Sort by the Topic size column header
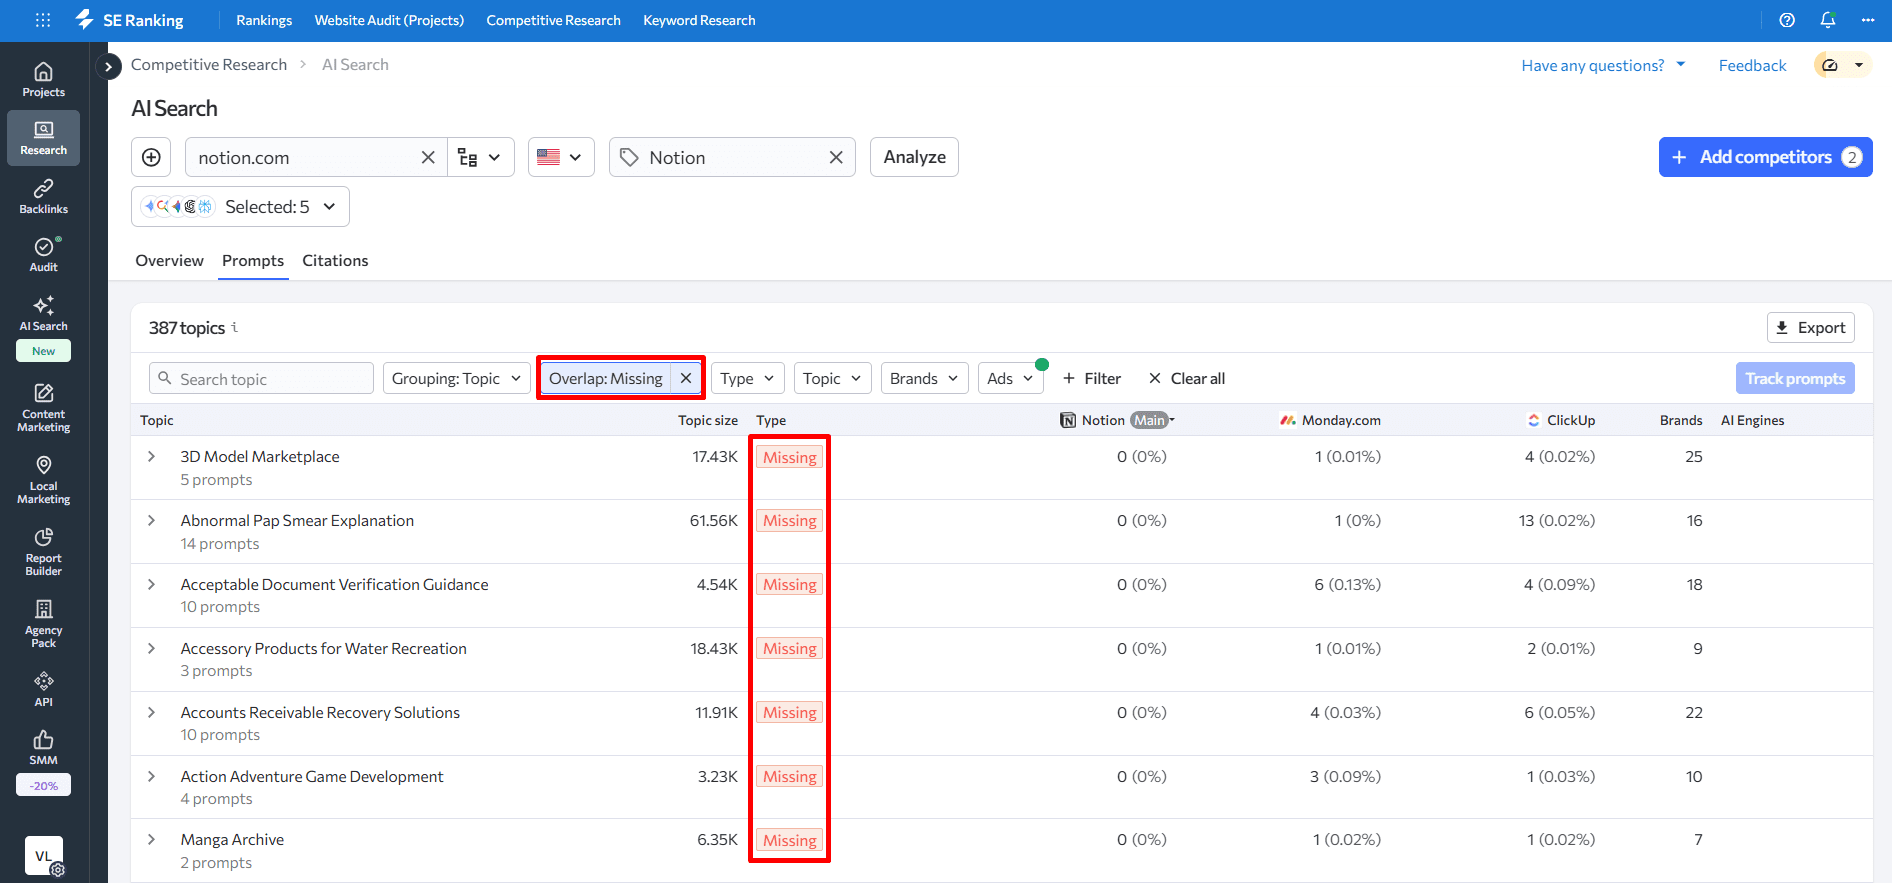 click(708, 420)
